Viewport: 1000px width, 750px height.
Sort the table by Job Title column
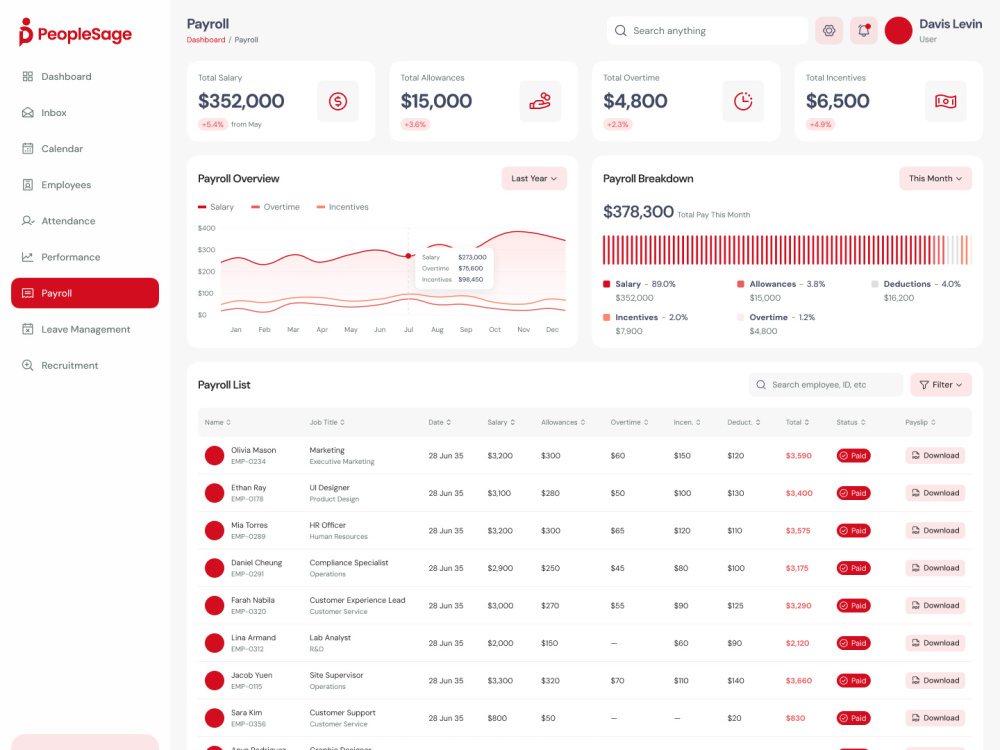click(327, 422)
